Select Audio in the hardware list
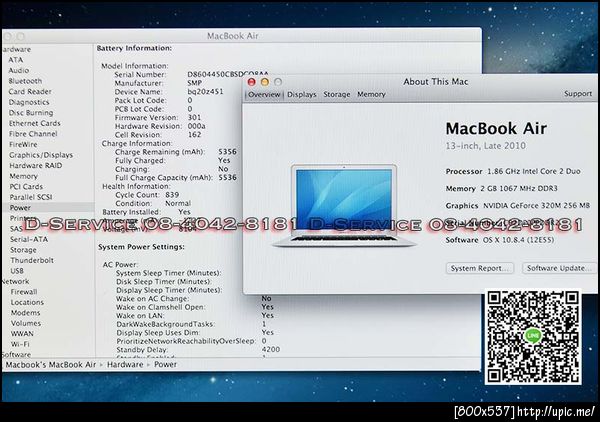This screenshot has height=422, width=600. pyautogui.click(x=19, y=70)
